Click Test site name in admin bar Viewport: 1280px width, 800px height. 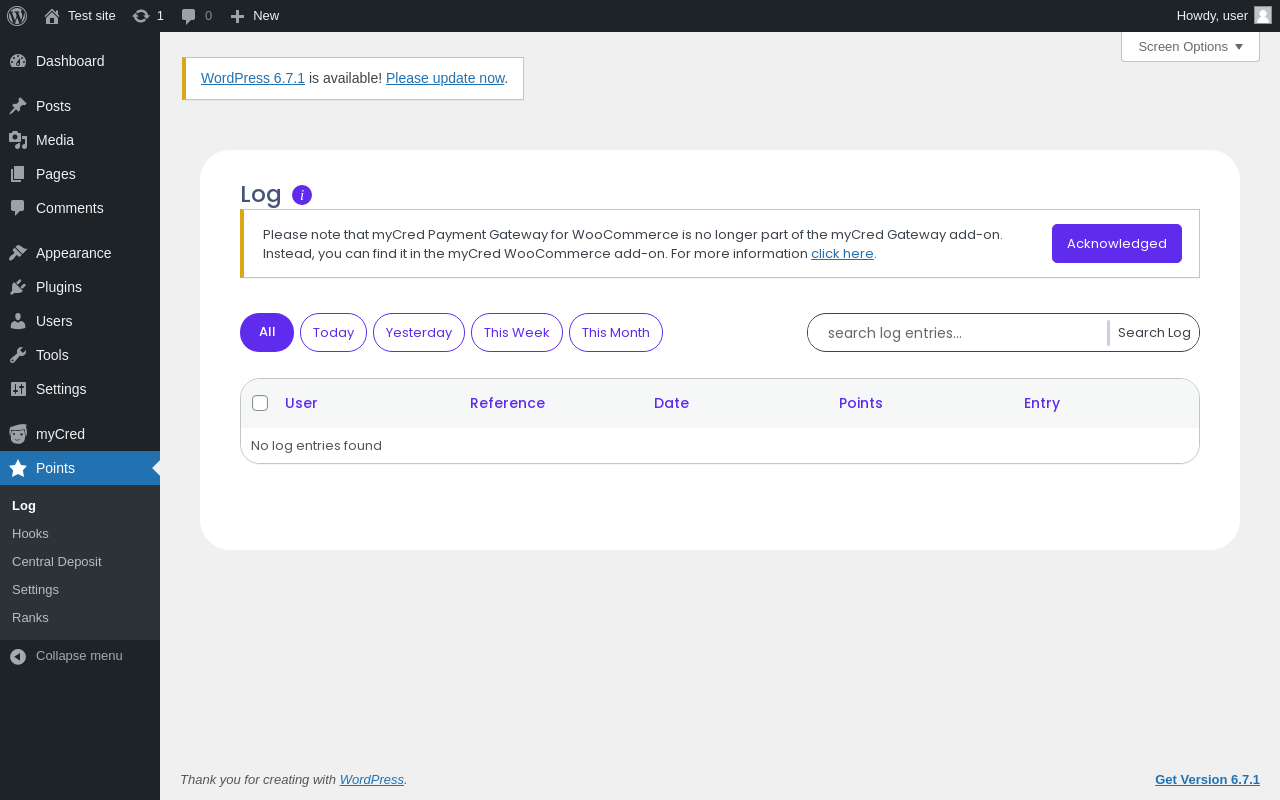(x=92, y=16)
